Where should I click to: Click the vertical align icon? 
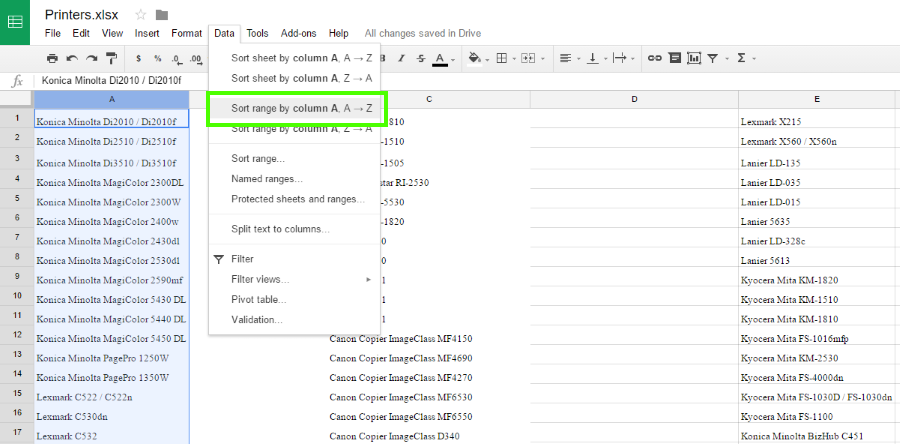click(592, 58)
